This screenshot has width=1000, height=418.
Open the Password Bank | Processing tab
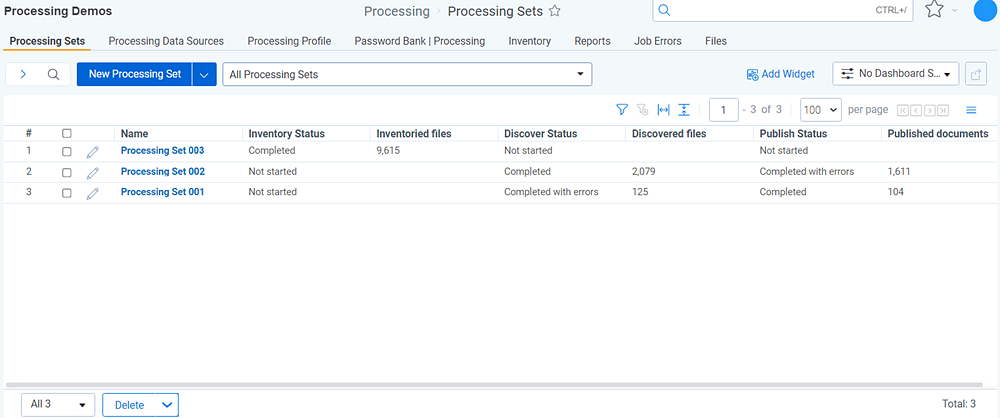click(x=420, y=41)
